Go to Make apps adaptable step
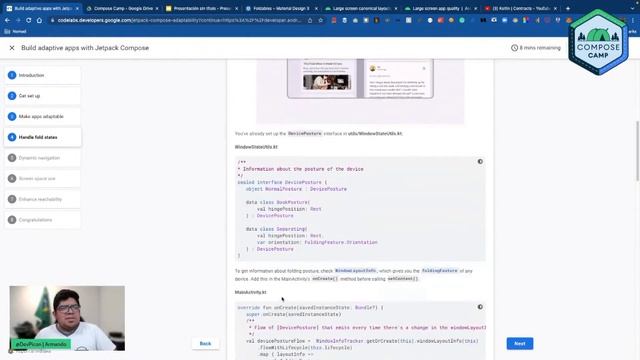Screen dimensions: 640x360 click(43, 117)
